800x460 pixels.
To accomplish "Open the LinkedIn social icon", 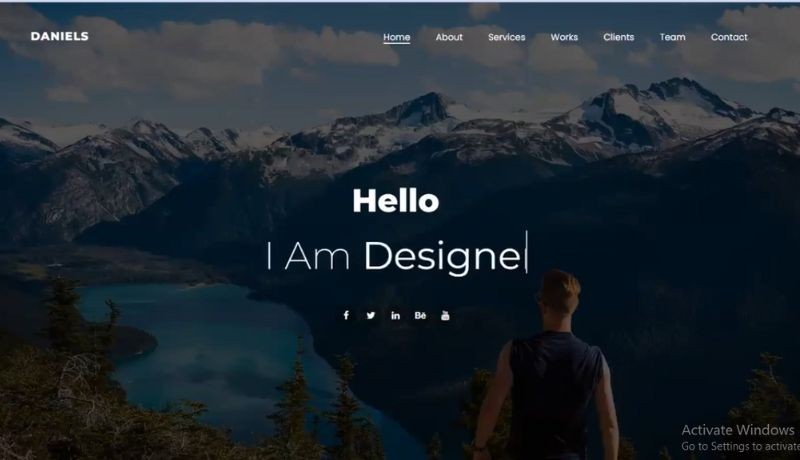I will (395, 315).
